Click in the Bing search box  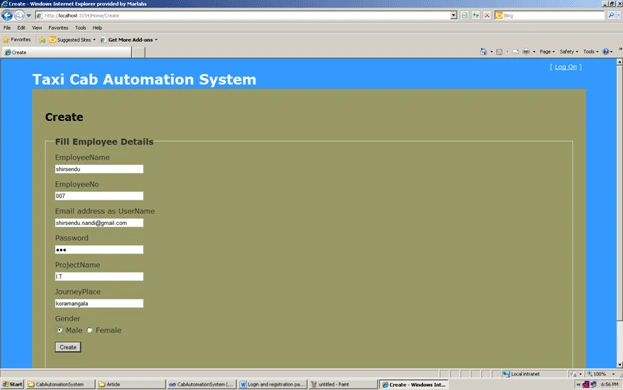553,15
